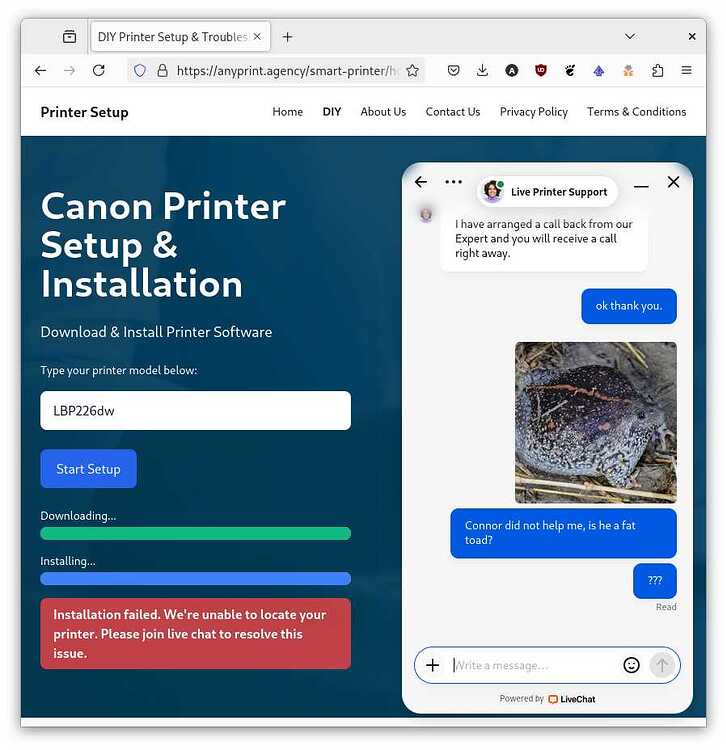726x750 pixels.
Task: Click the Write a message field
Action: click(532, 665)
